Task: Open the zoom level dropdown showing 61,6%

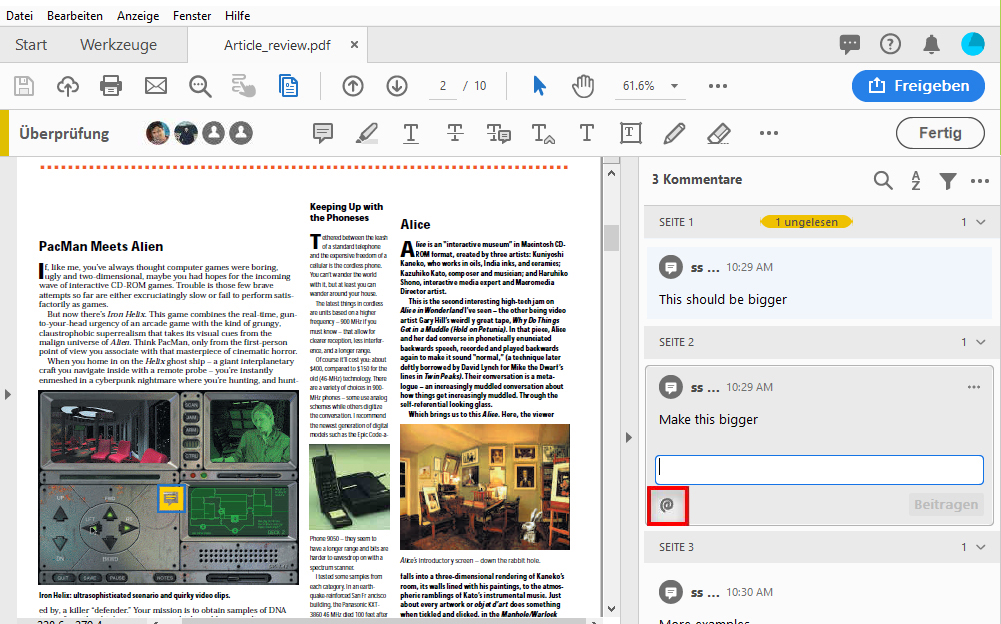Action: pos(674,86)
